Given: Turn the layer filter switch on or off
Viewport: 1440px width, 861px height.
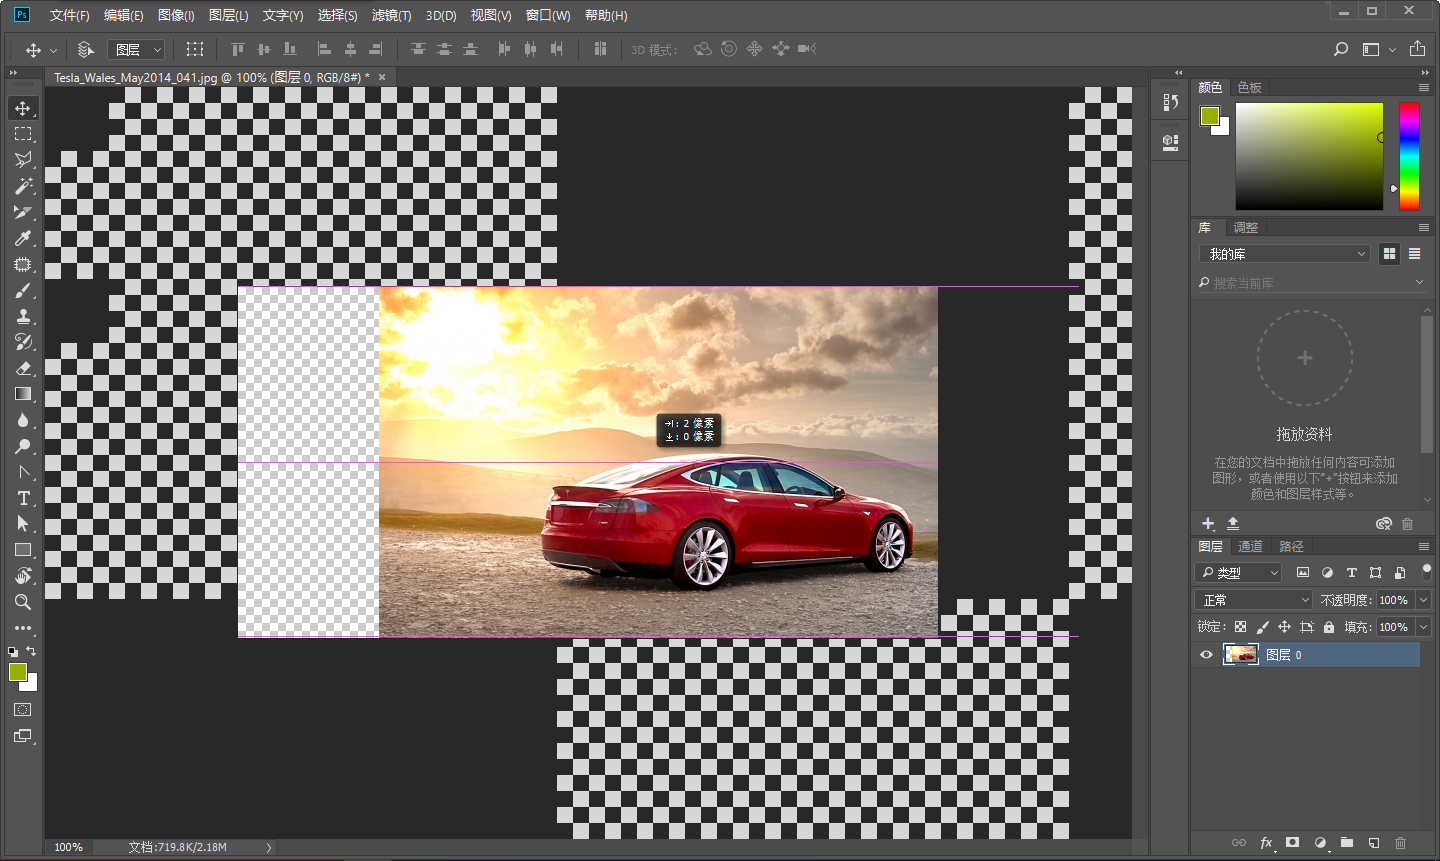Looking at the screenshot, I should [1427, 572].
